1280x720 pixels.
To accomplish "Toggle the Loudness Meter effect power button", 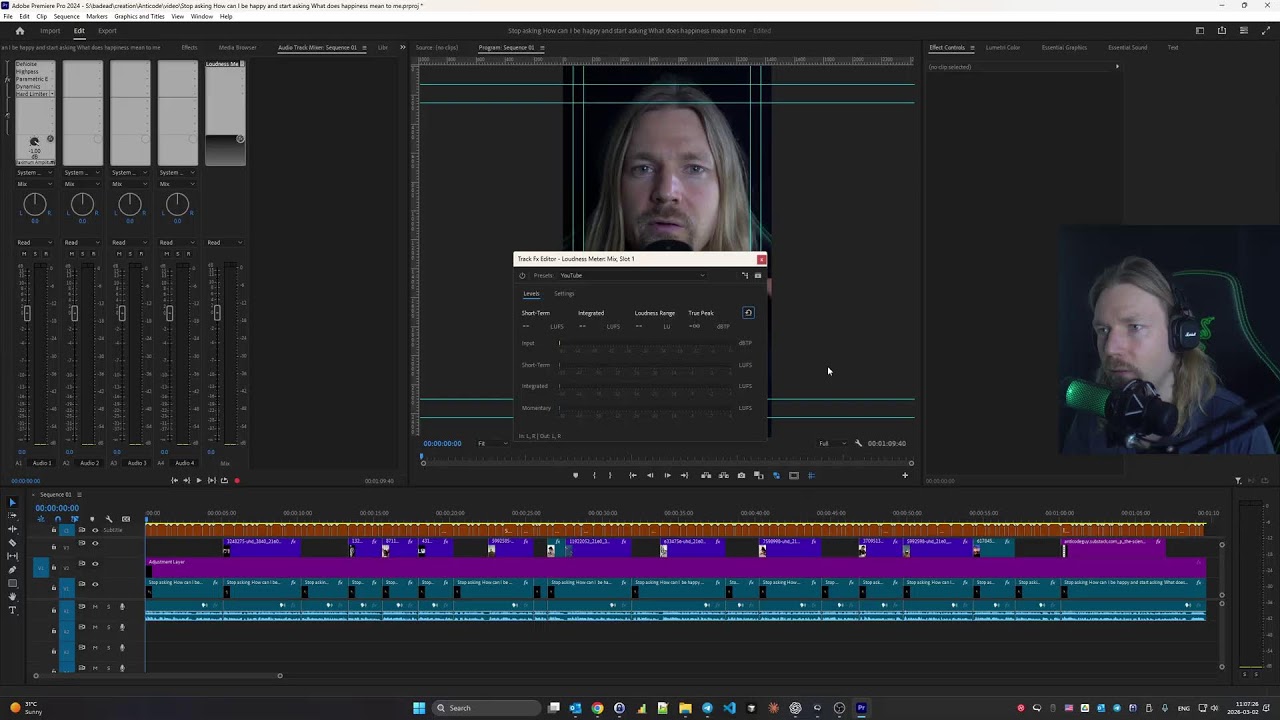I will pyautogui.click(x=522, y=276).
